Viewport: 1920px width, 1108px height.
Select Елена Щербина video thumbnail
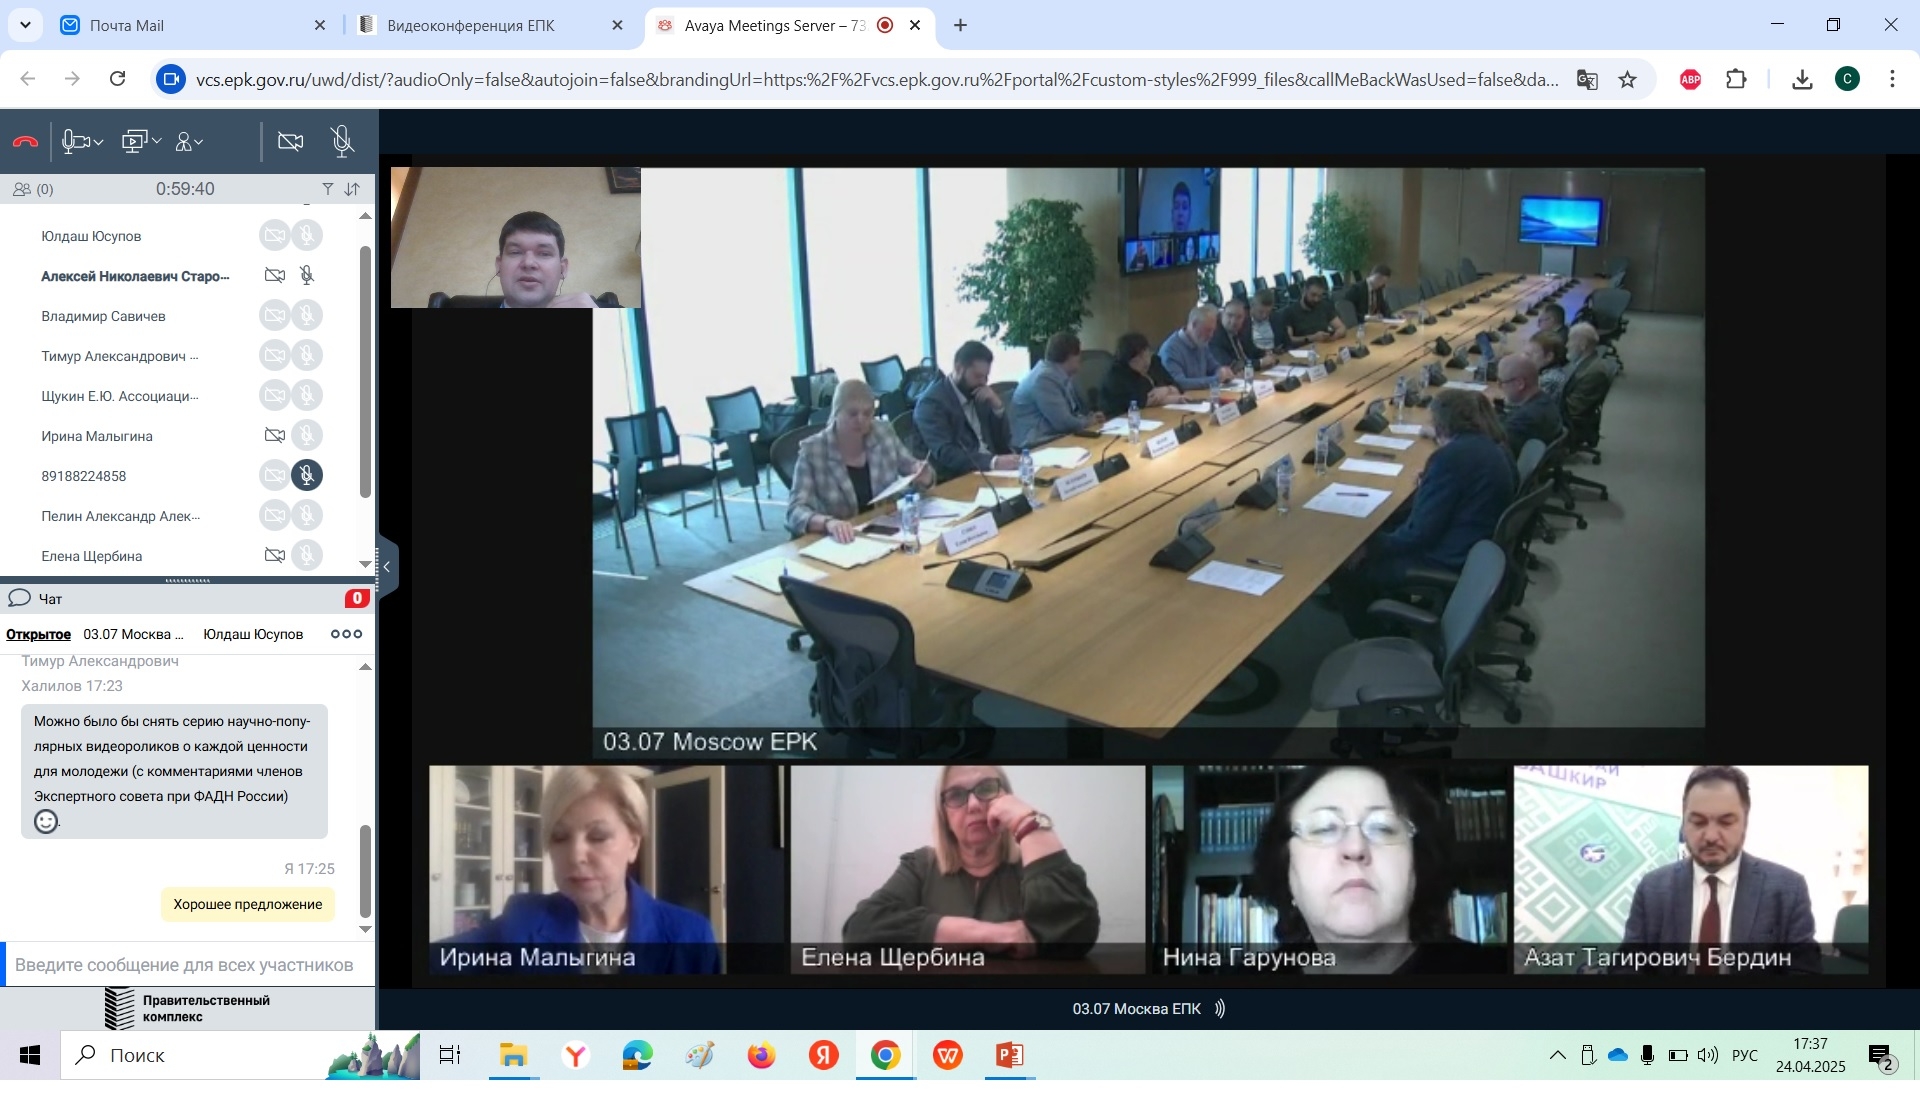[x=967, y=869]
